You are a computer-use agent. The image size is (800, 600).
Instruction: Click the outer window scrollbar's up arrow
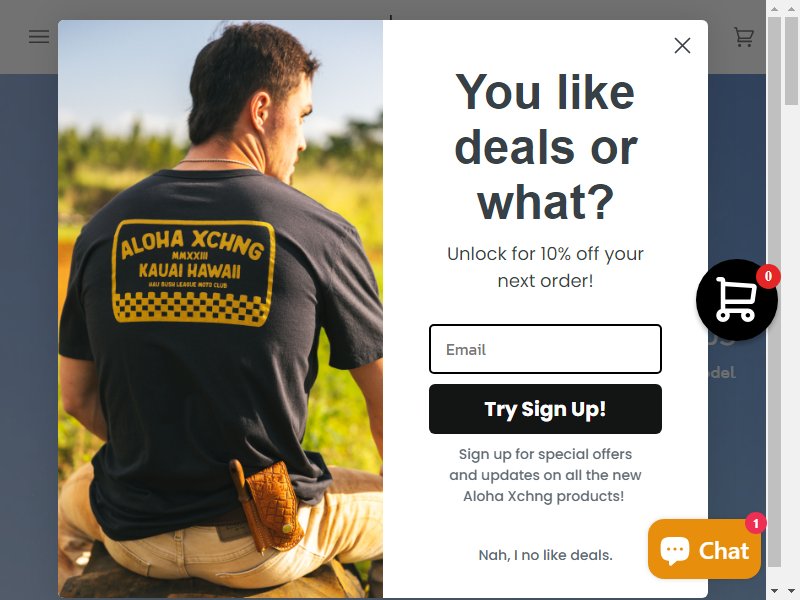(x=792, y=9)
